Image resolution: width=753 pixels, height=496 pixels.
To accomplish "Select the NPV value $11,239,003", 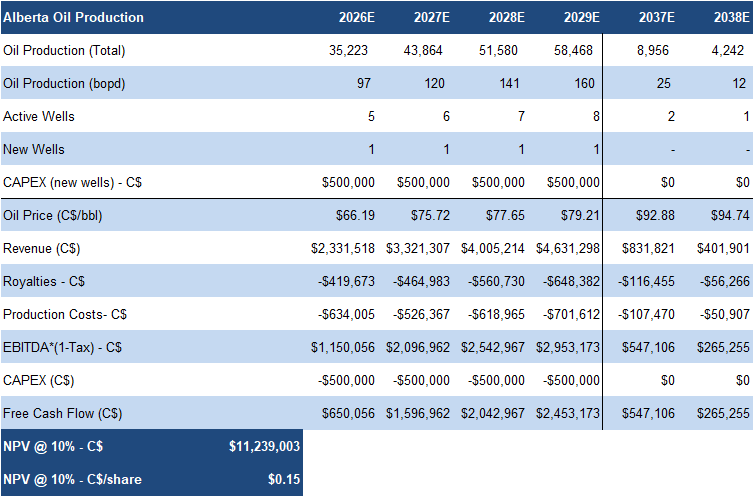I will (264, 446).
